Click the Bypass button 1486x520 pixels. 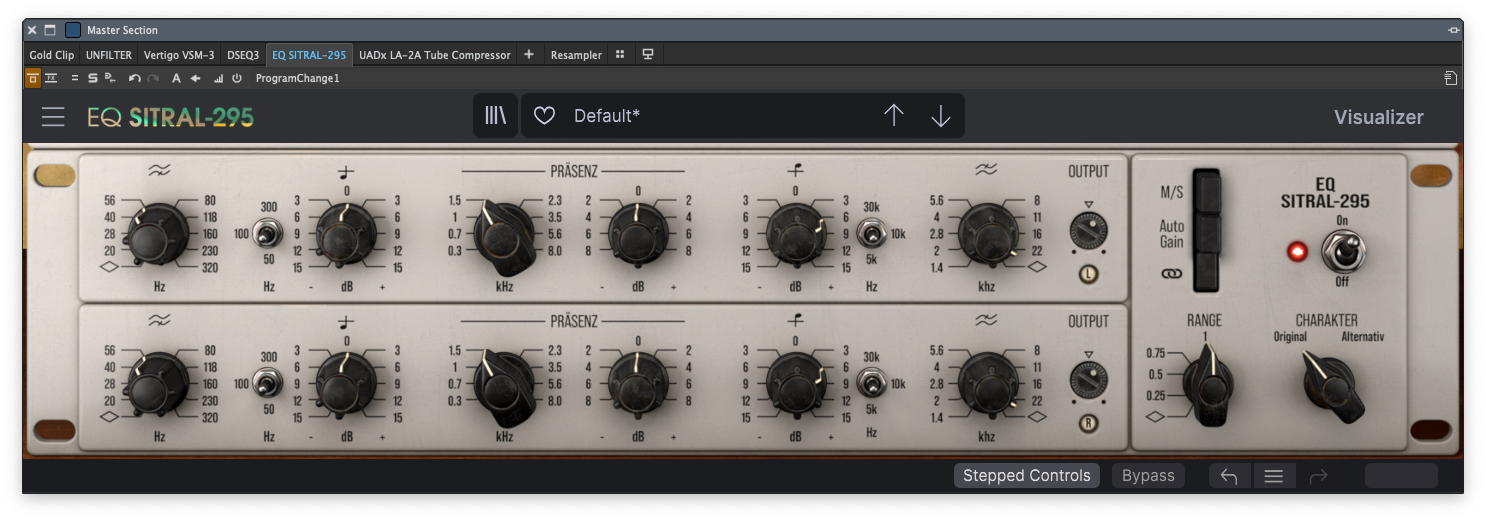click(1148, 476)
